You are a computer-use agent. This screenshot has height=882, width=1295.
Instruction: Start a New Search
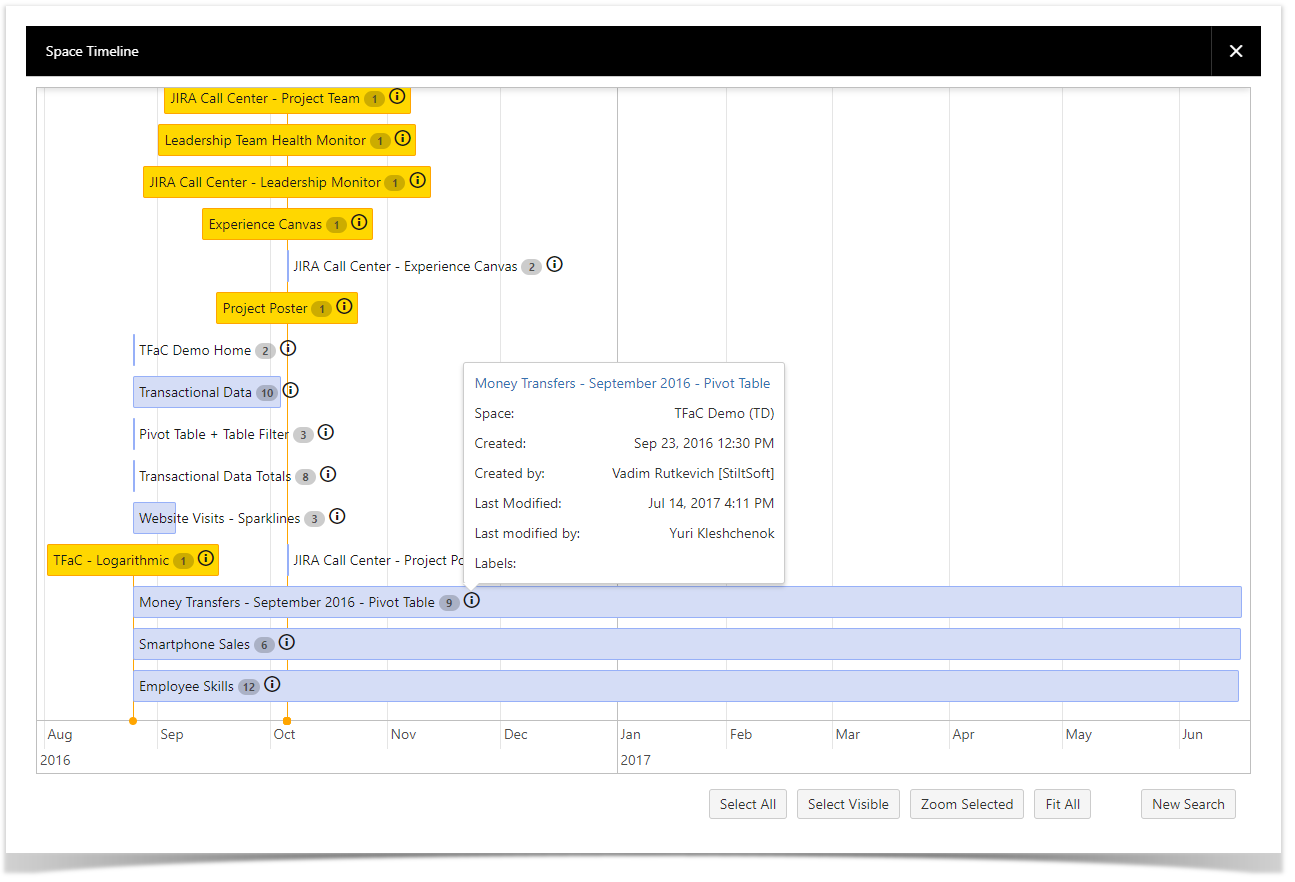click(1188, 804)
